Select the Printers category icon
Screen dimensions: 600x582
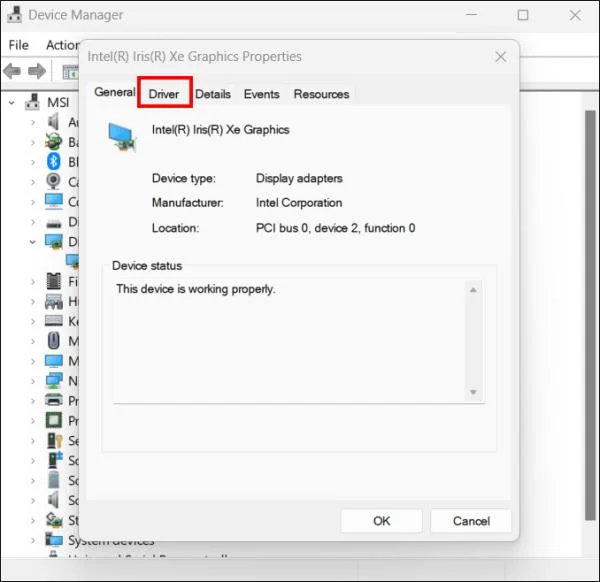point(54,400)
